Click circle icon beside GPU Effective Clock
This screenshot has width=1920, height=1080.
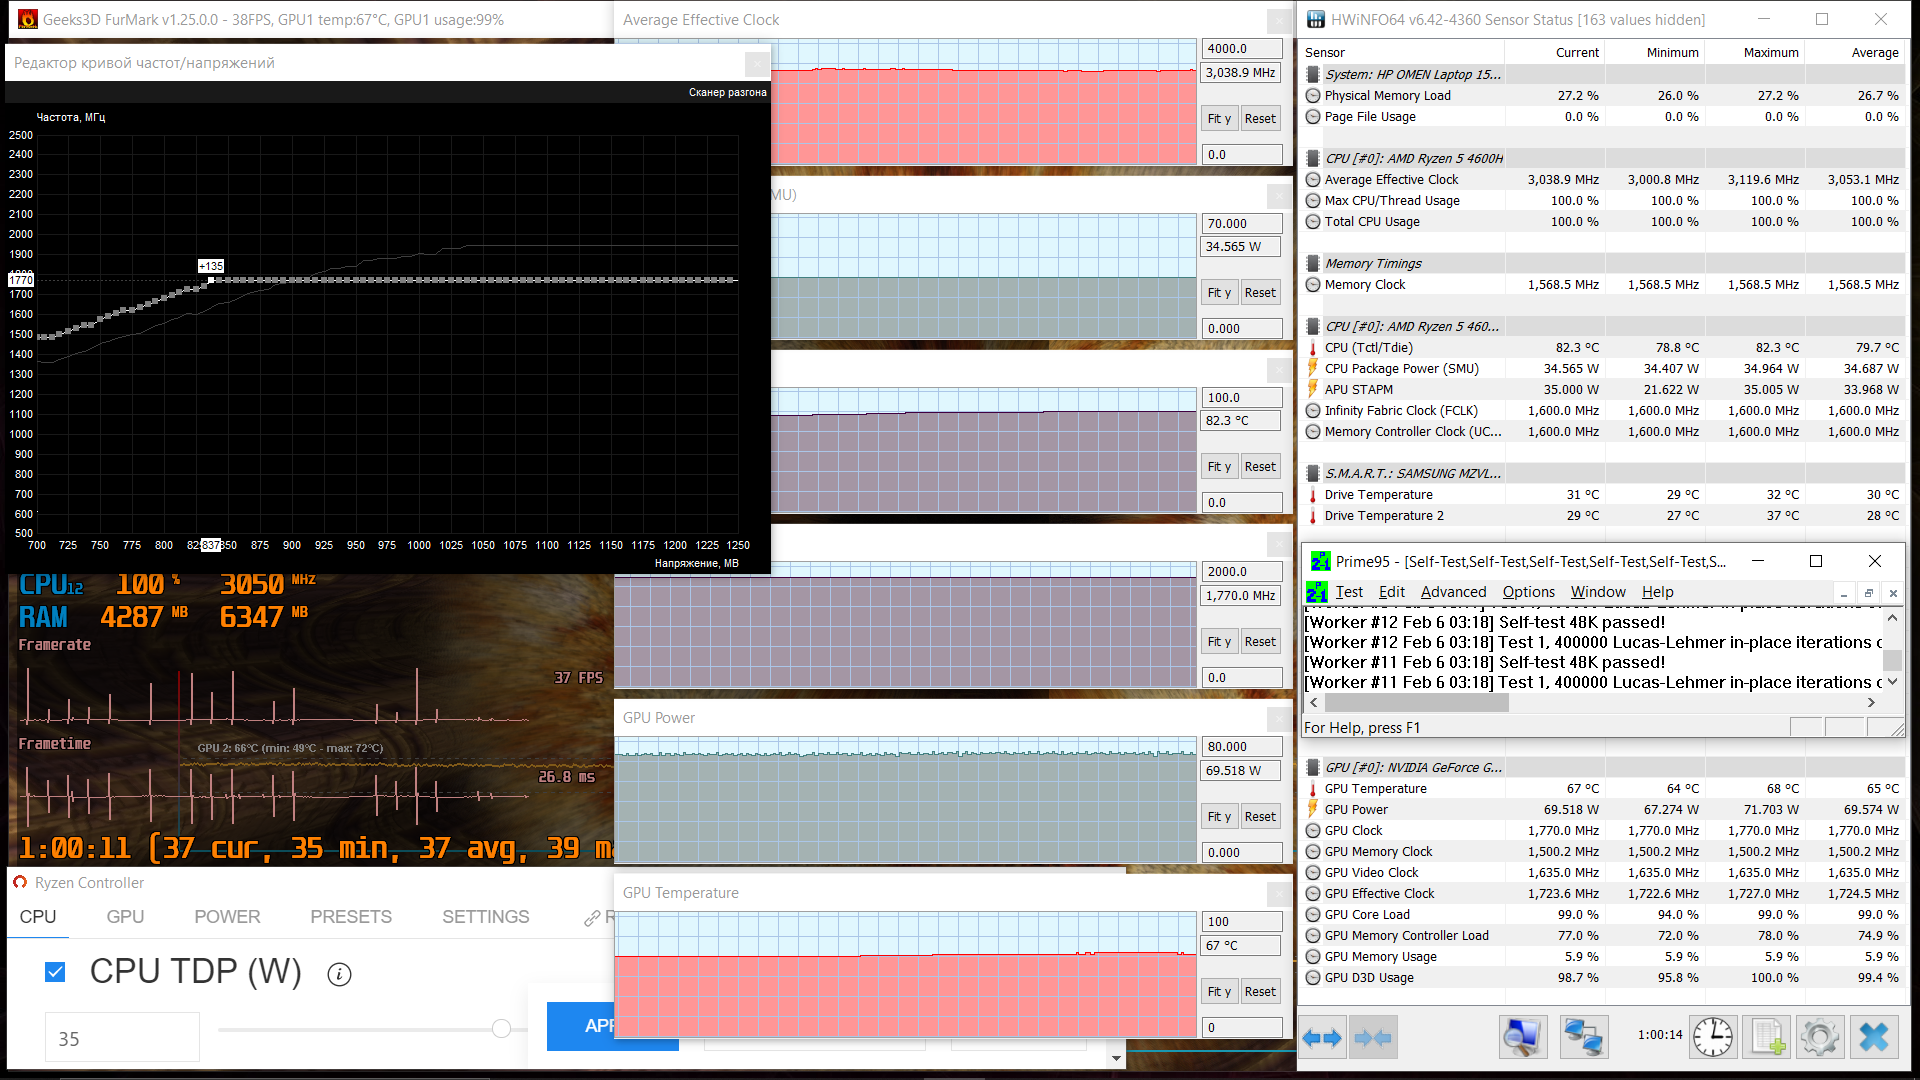coord(1313,894)
